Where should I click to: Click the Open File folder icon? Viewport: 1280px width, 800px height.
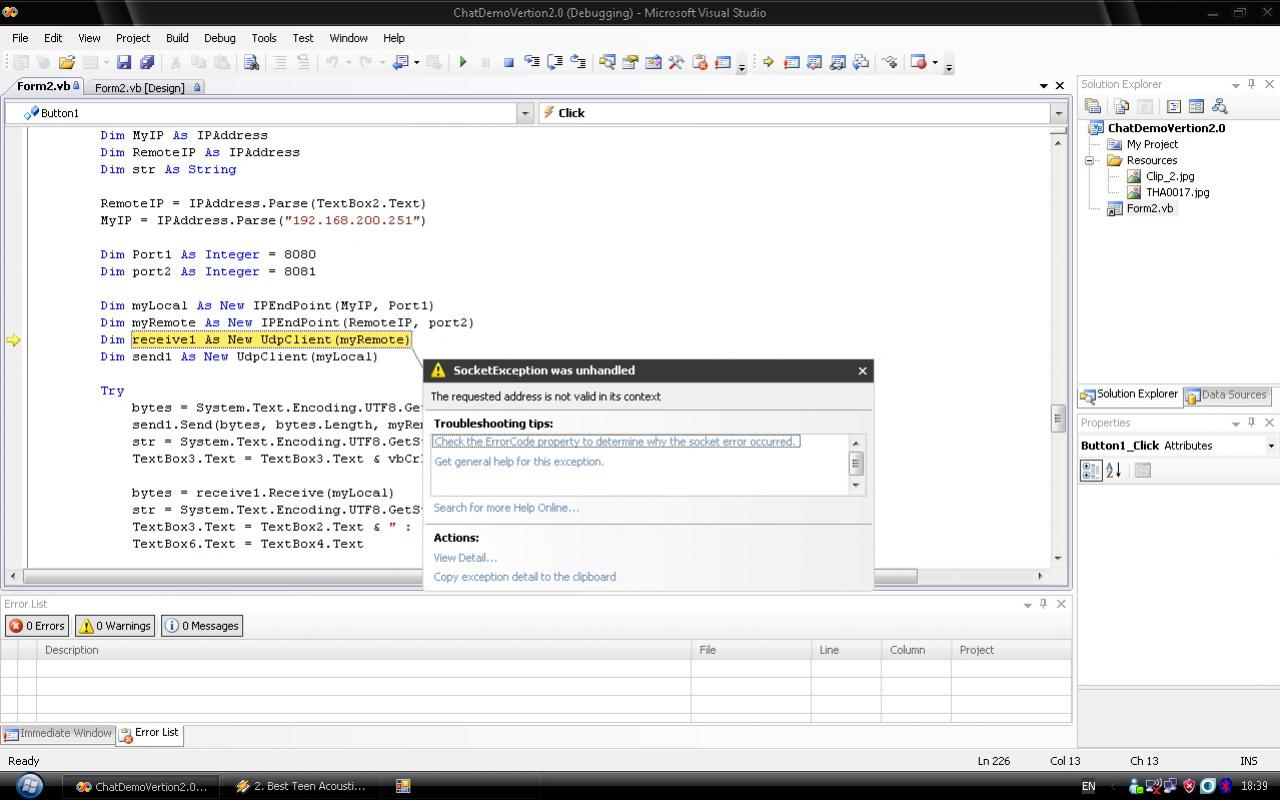66,62
